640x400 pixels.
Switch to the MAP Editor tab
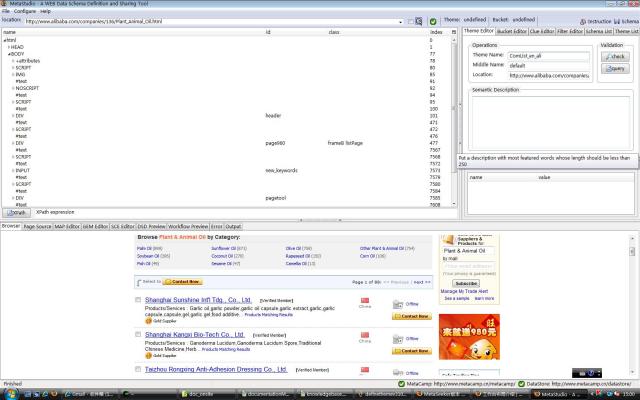coord(67,227)
